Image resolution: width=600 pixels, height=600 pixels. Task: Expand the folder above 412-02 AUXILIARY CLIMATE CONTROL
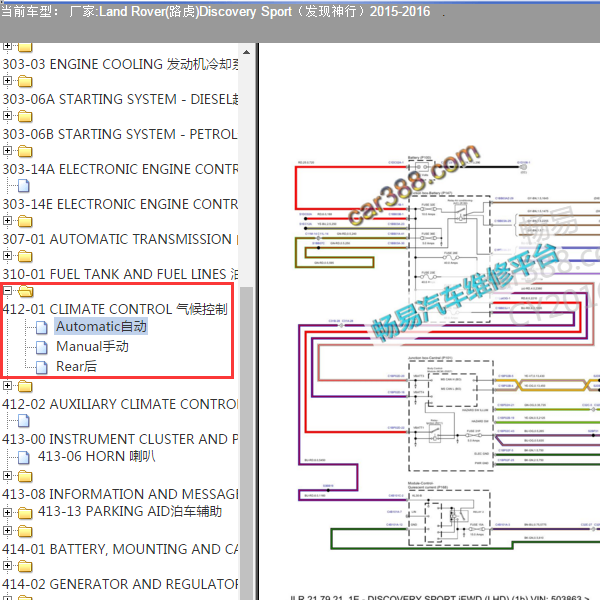click(x=7, y=385)
